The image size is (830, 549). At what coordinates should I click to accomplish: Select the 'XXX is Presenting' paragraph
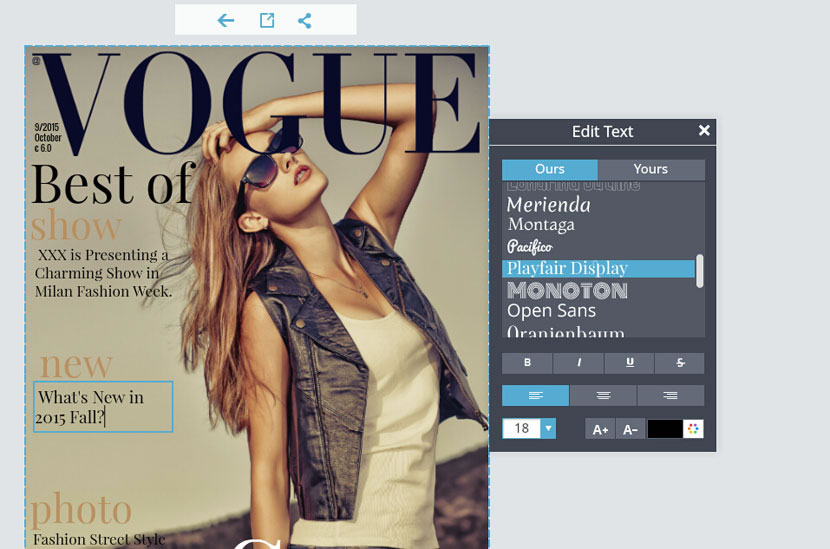tap(103, 273)
